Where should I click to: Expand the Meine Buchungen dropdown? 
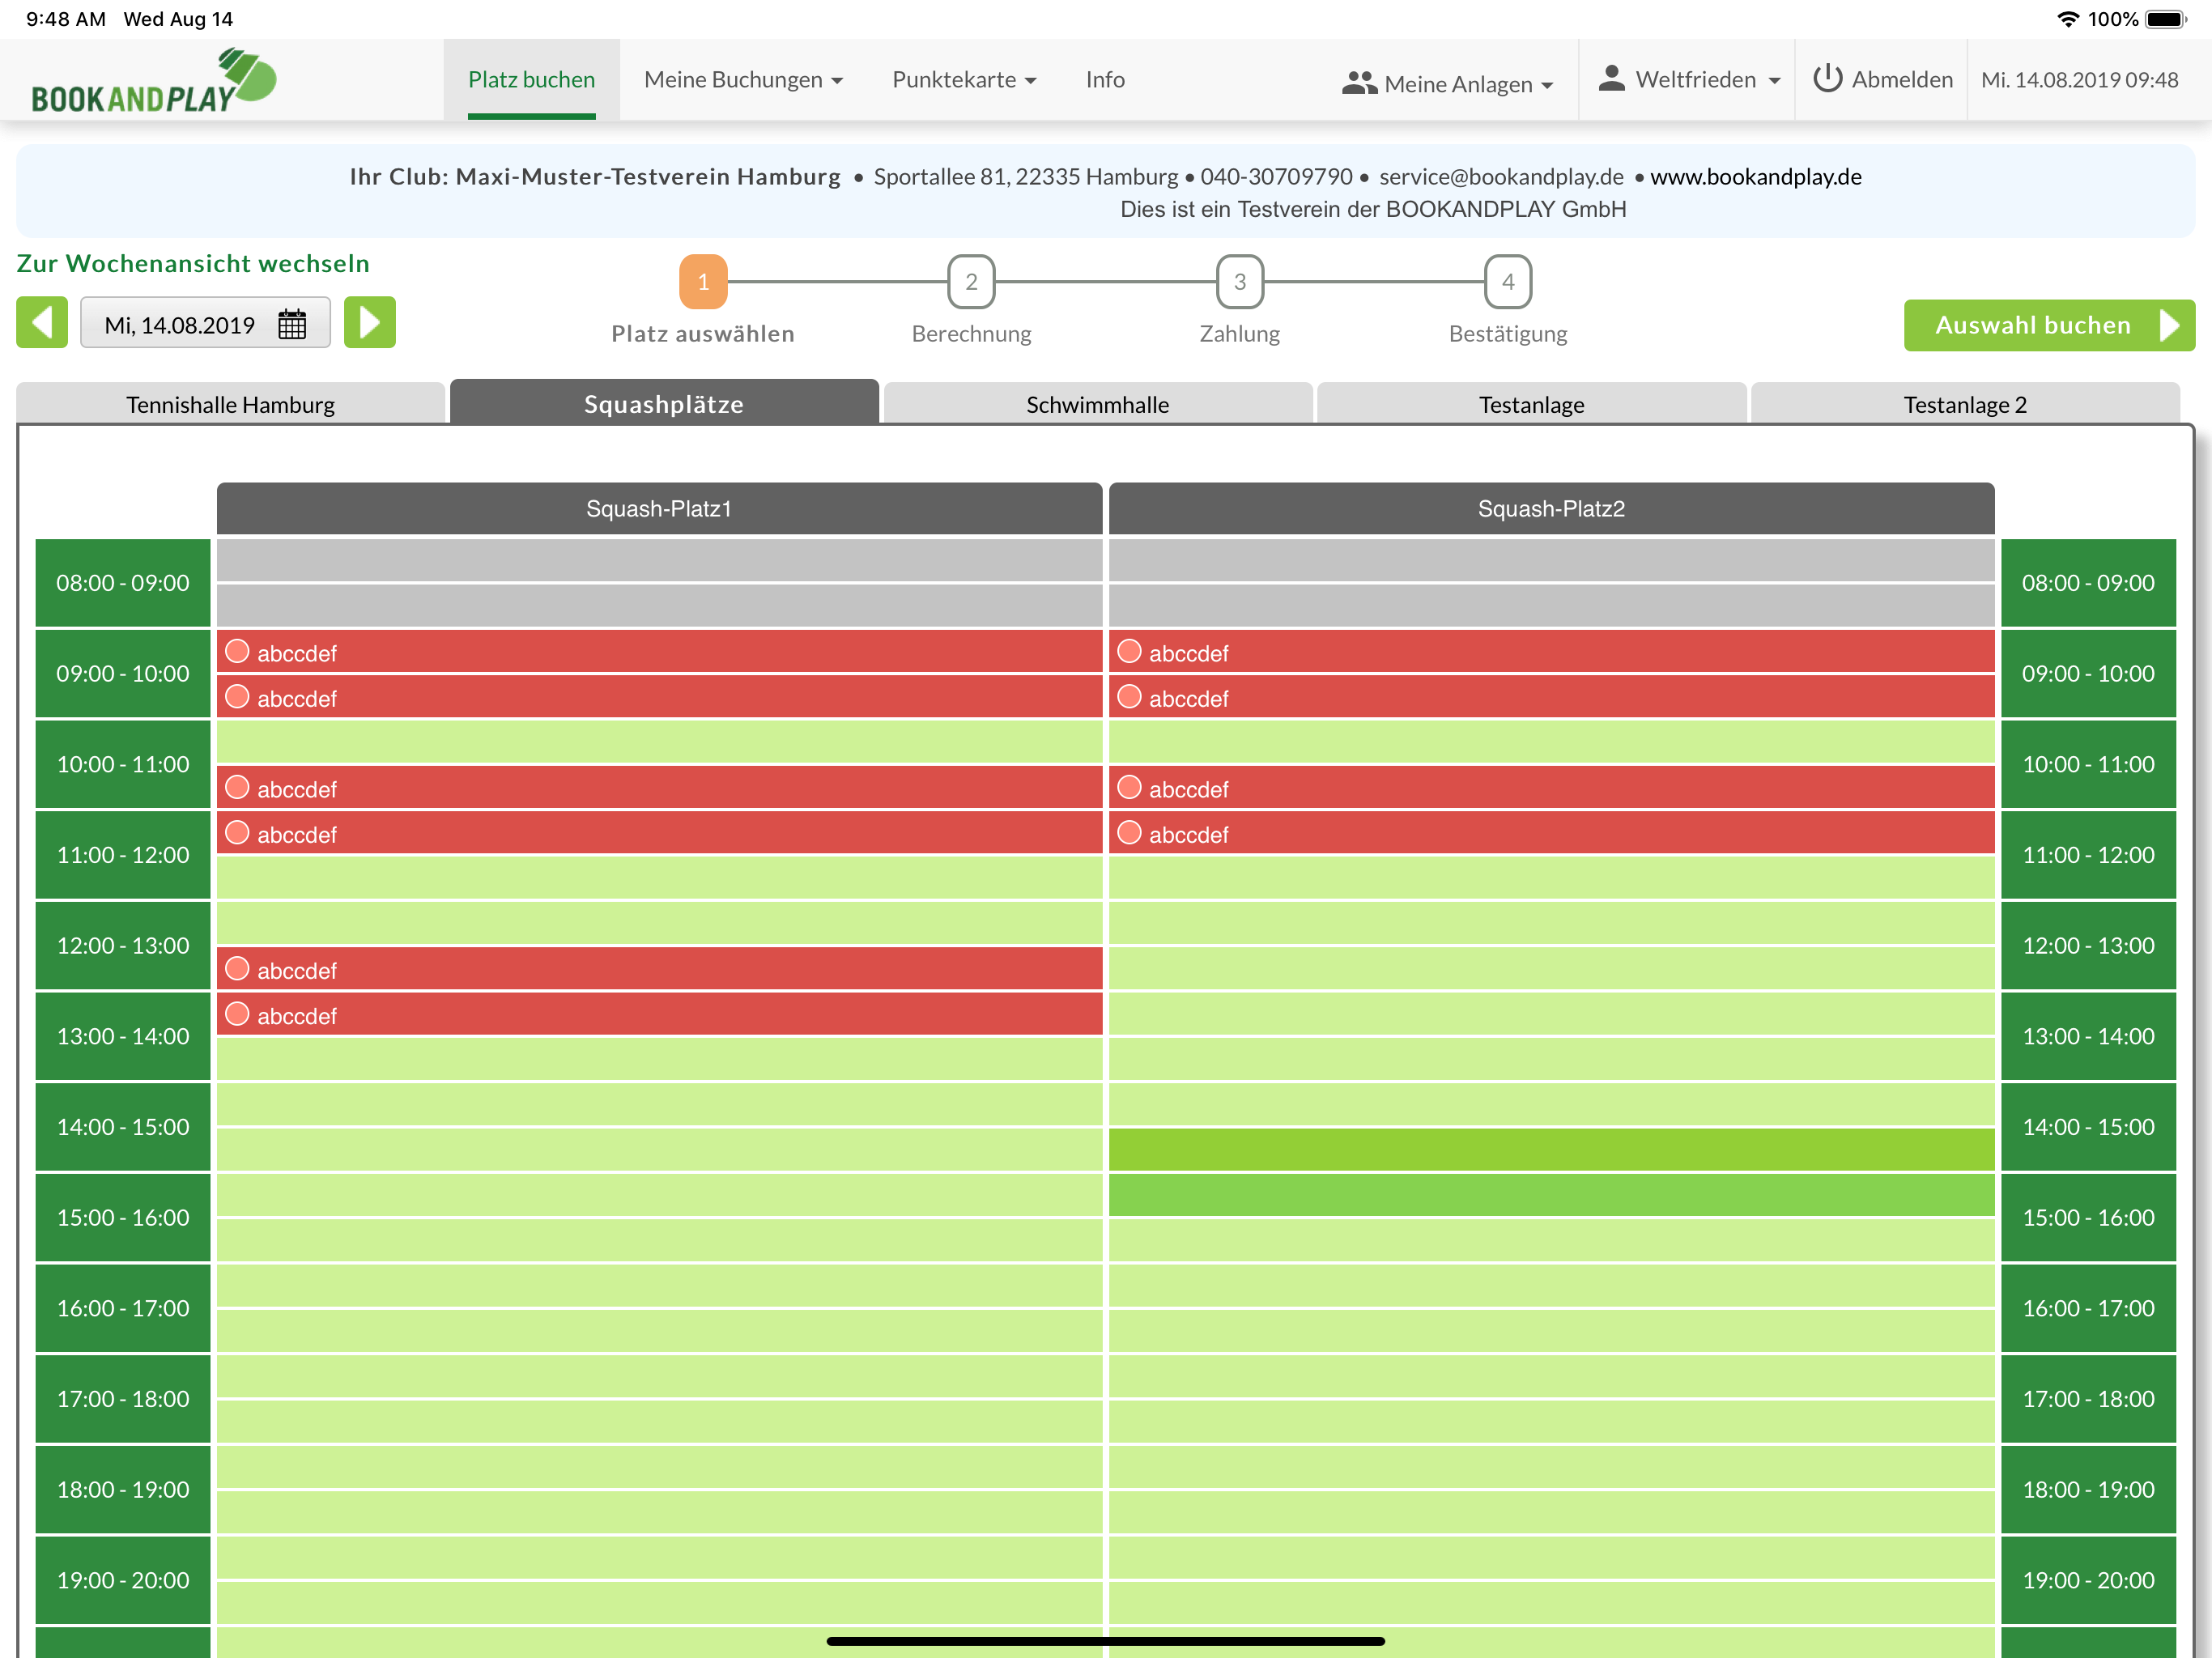point(743,80)
